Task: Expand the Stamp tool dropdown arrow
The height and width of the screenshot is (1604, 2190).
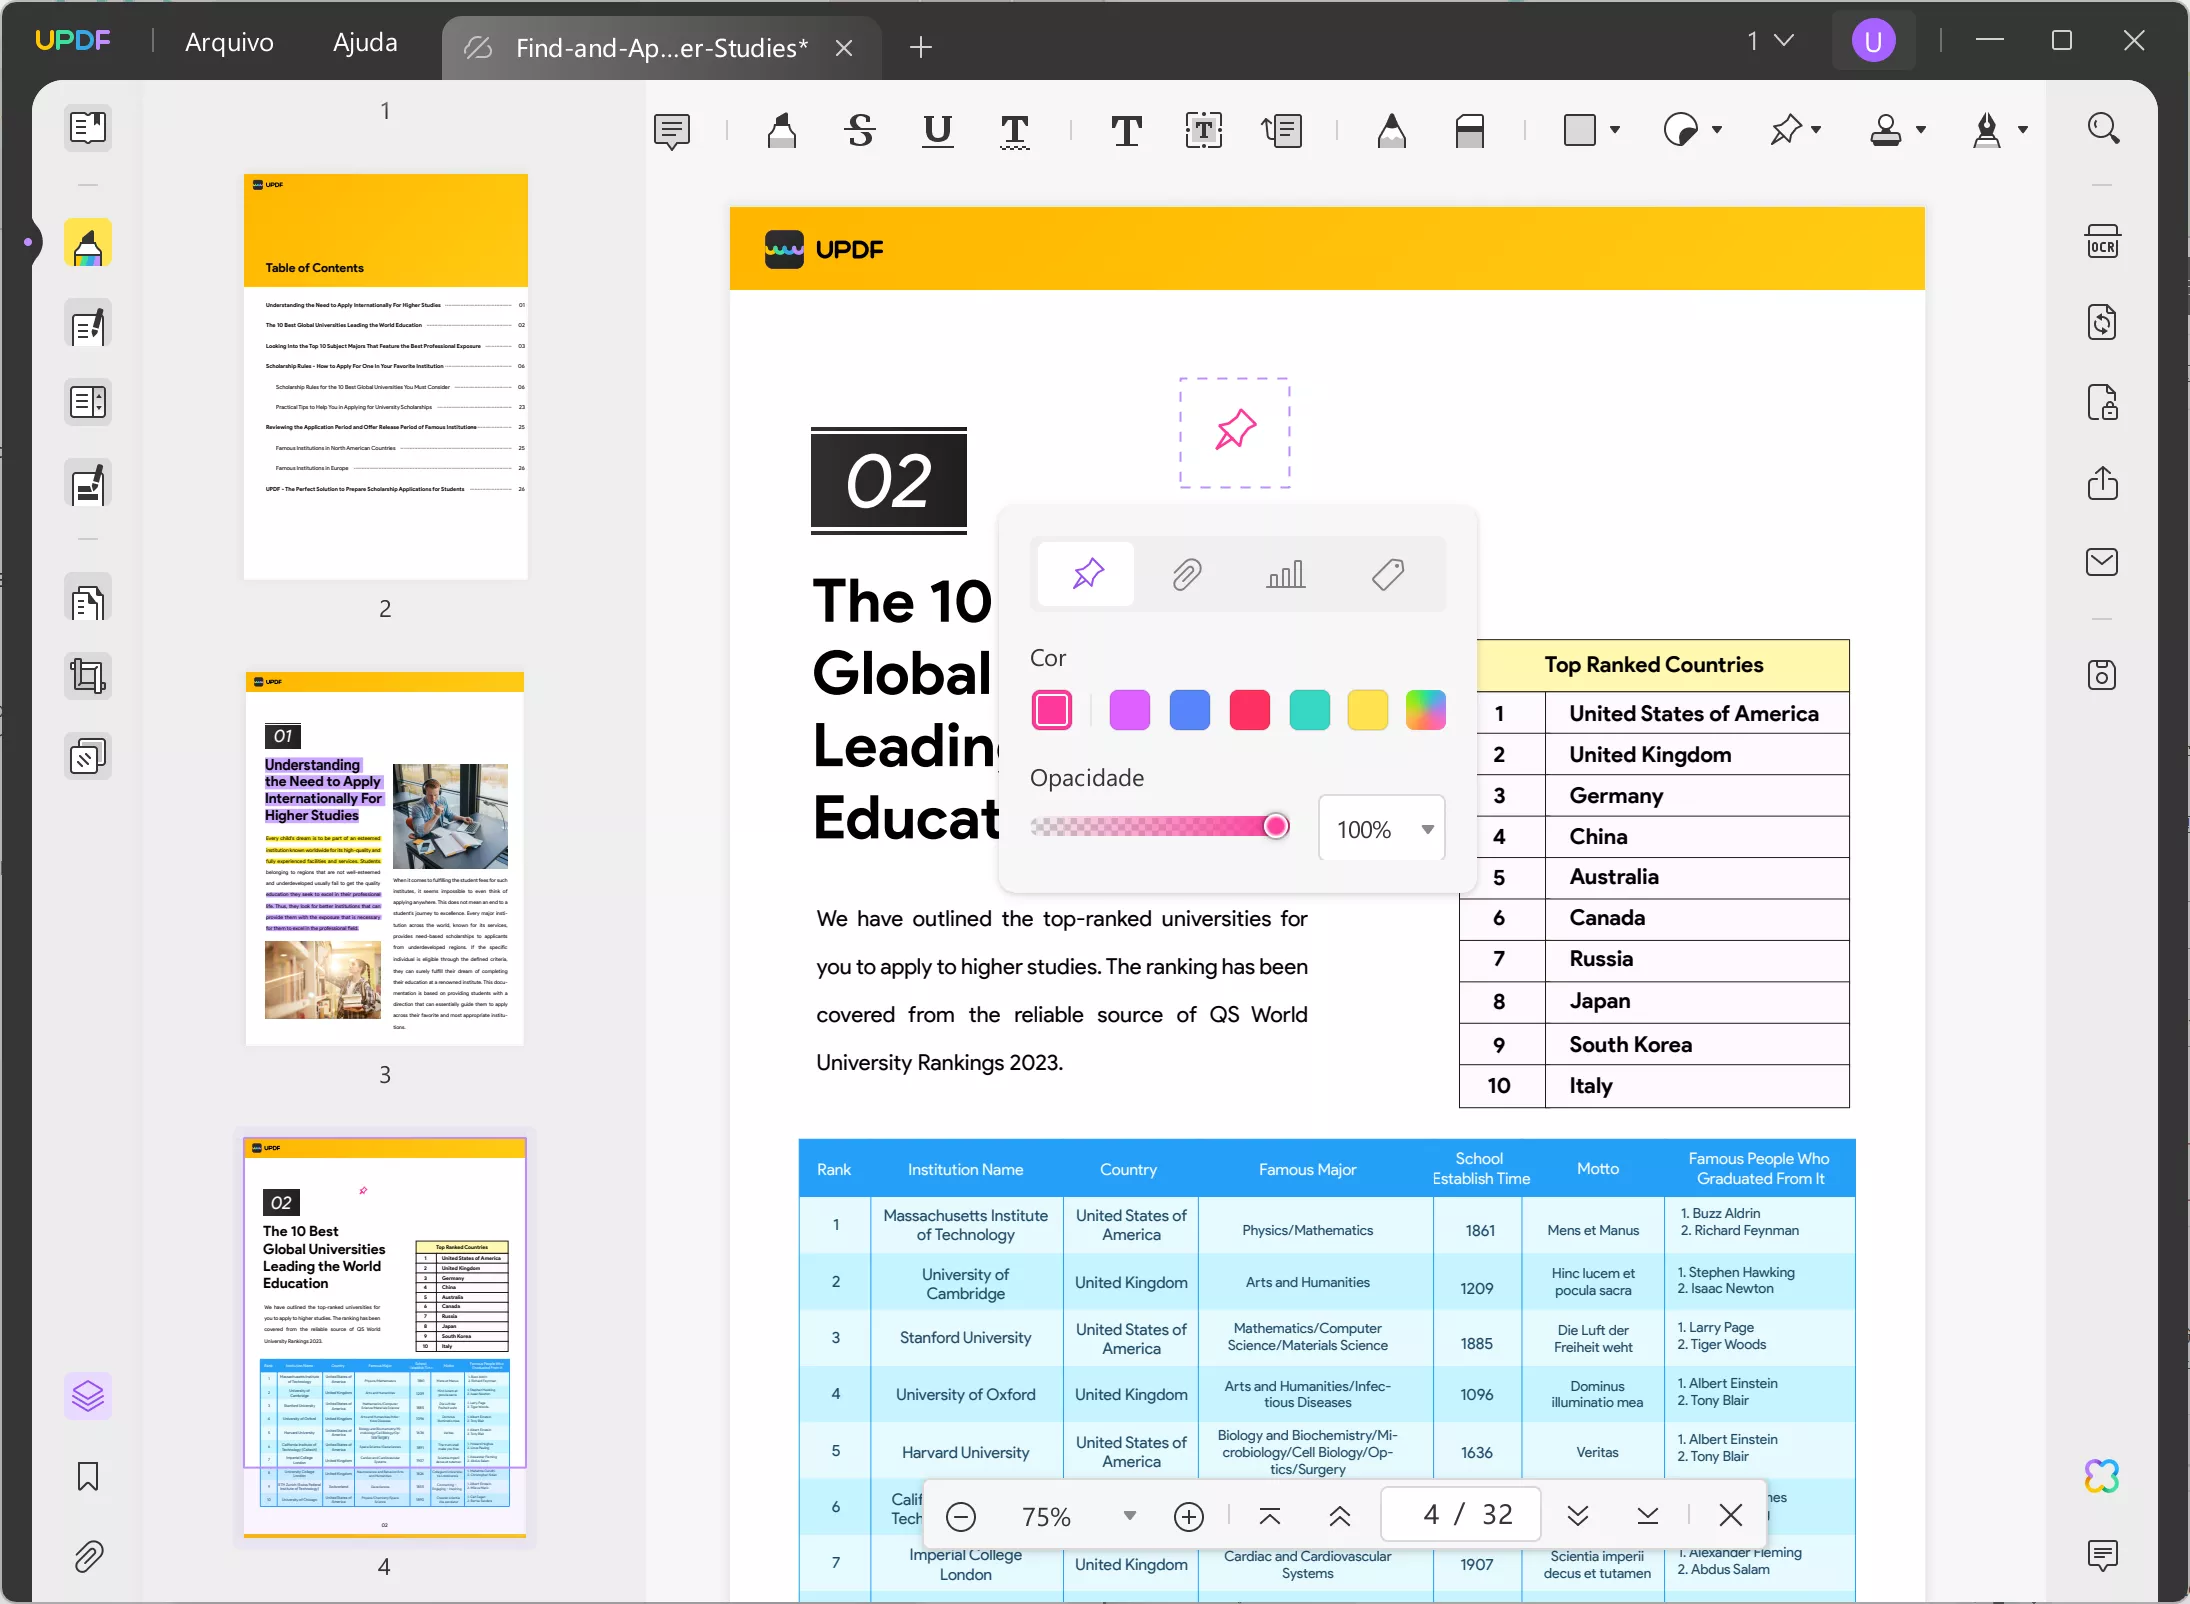Action: pos(1920,130)
